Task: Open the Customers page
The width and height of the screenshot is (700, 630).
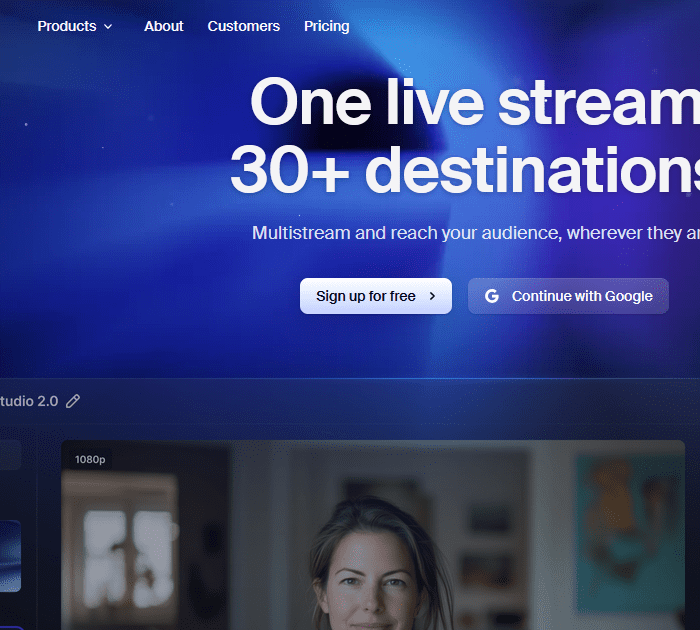Action: click(x=243, y=26)
